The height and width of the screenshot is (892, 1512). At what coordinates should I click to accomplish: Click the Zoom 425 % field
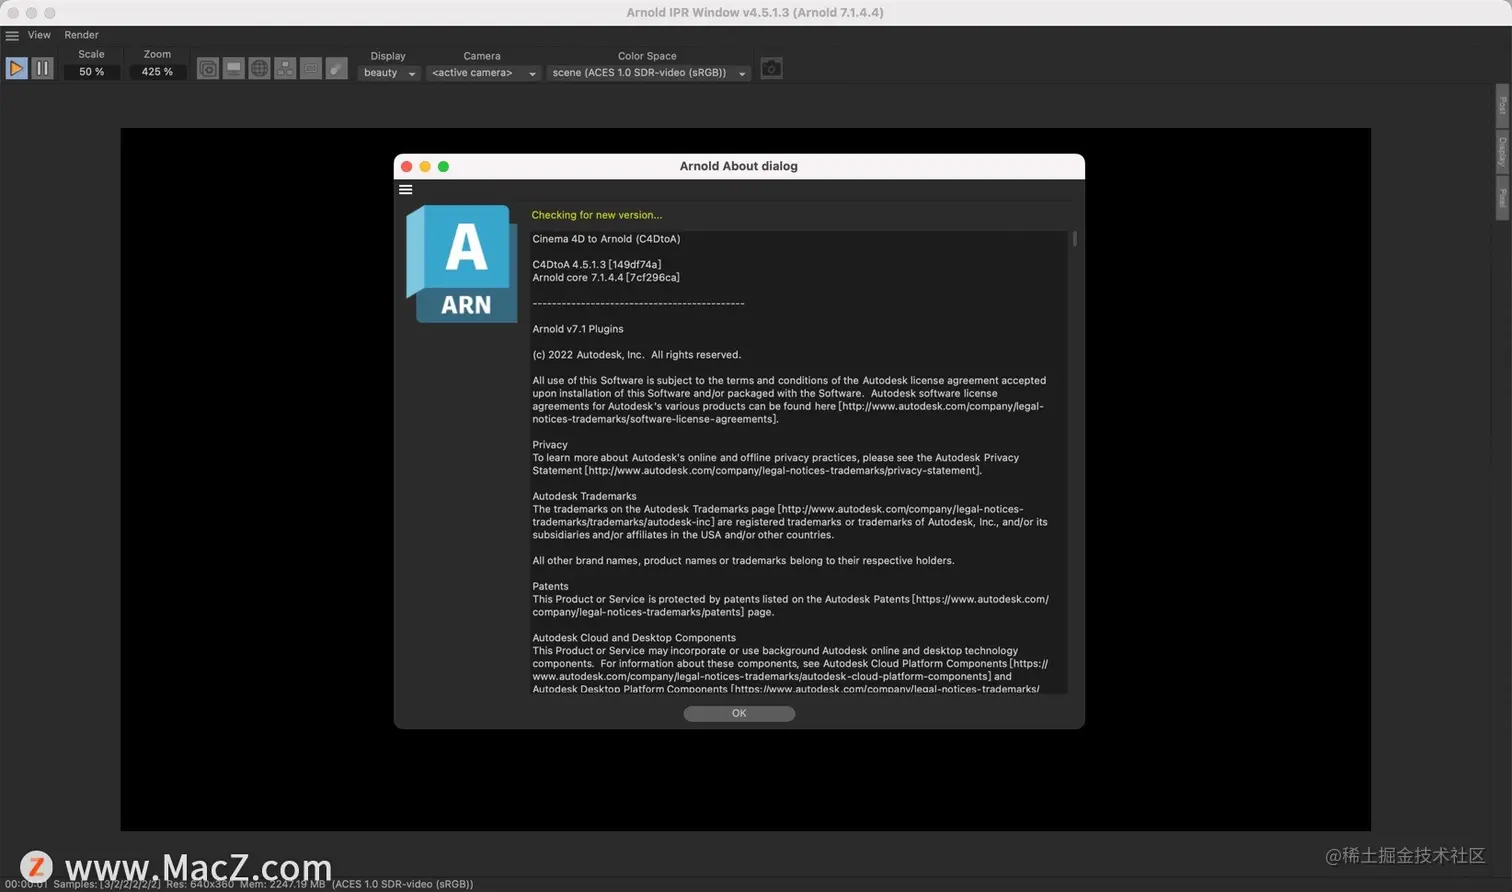click(157, 72)
